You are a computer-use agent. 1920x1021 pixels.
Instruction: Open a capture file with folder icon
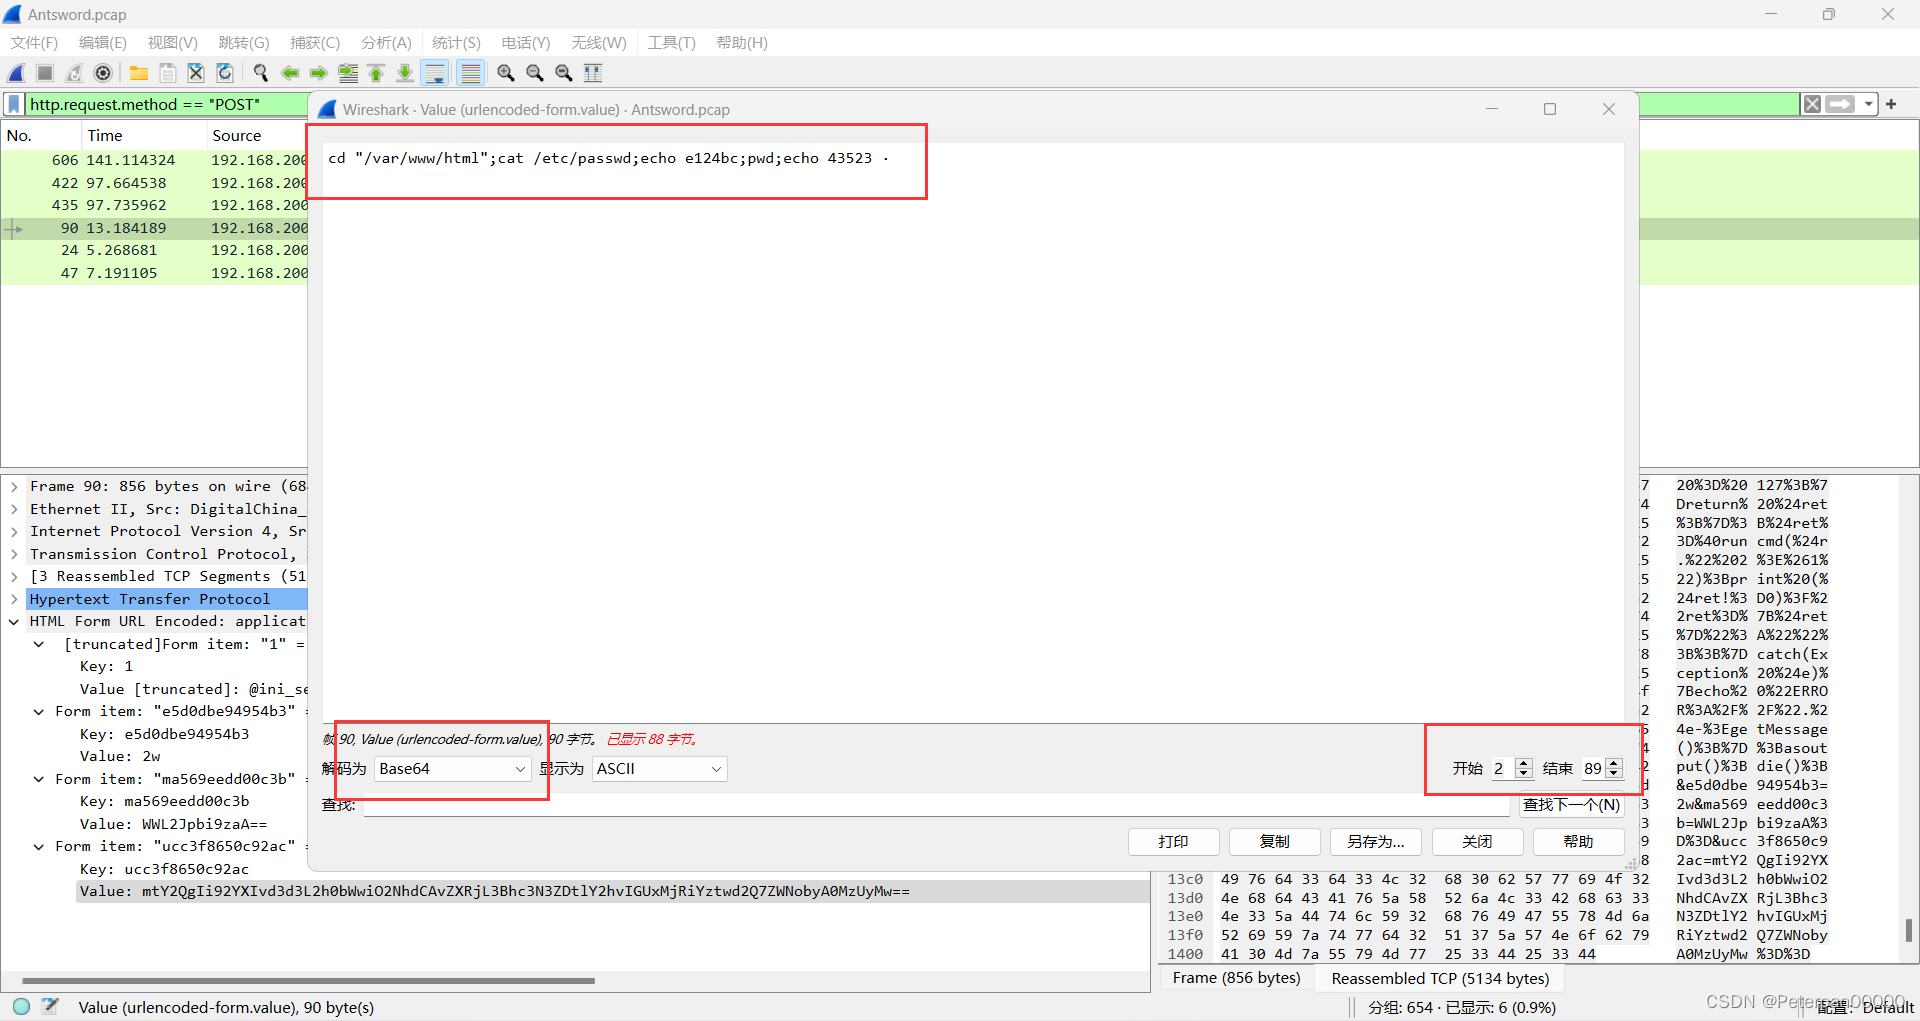(x=139, y=73)
